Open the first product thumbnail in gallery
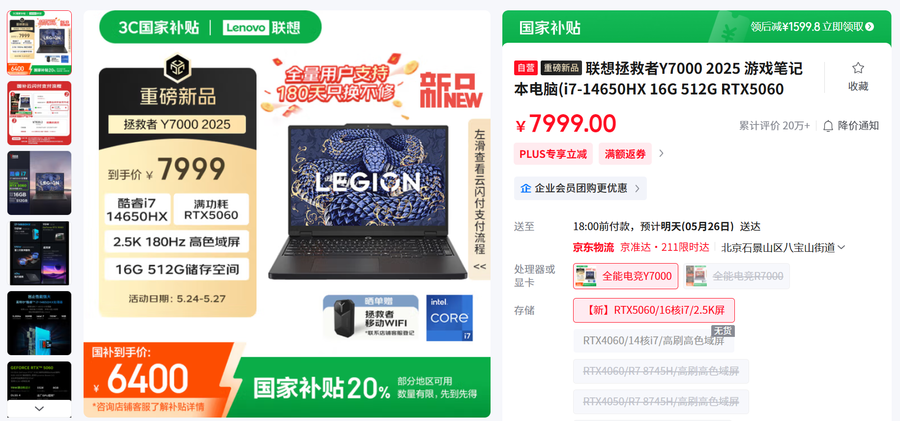This screenshot has height=421, width=900. [x=40, y=43]
